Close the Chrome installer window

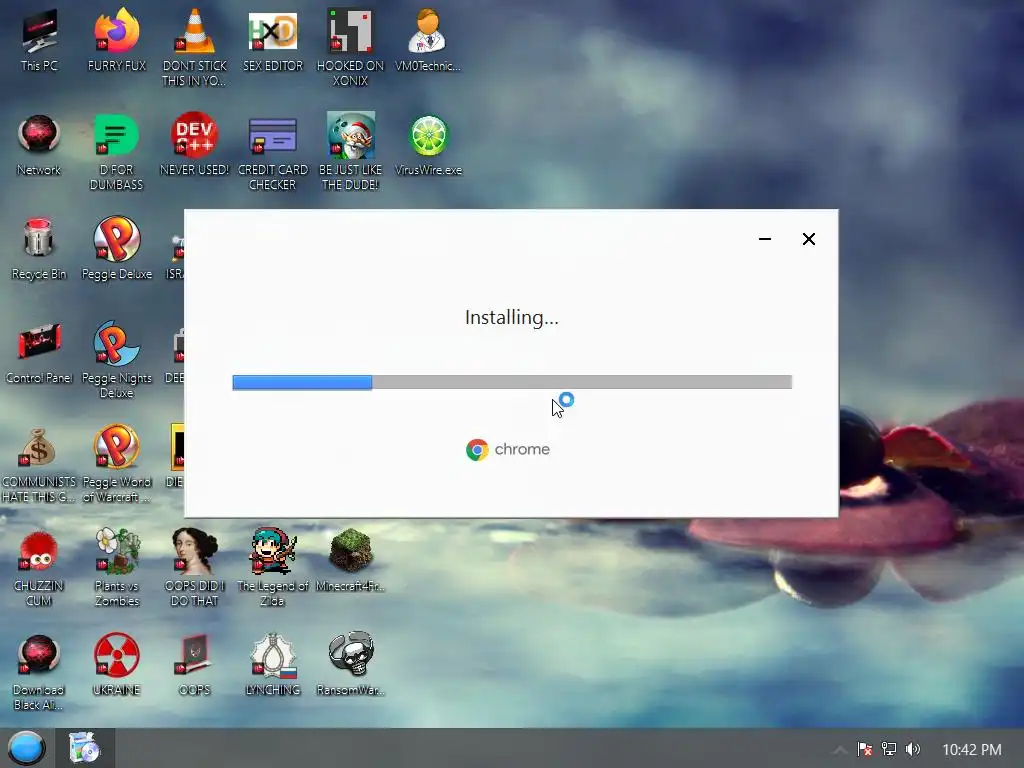click(x=808, y=239)
